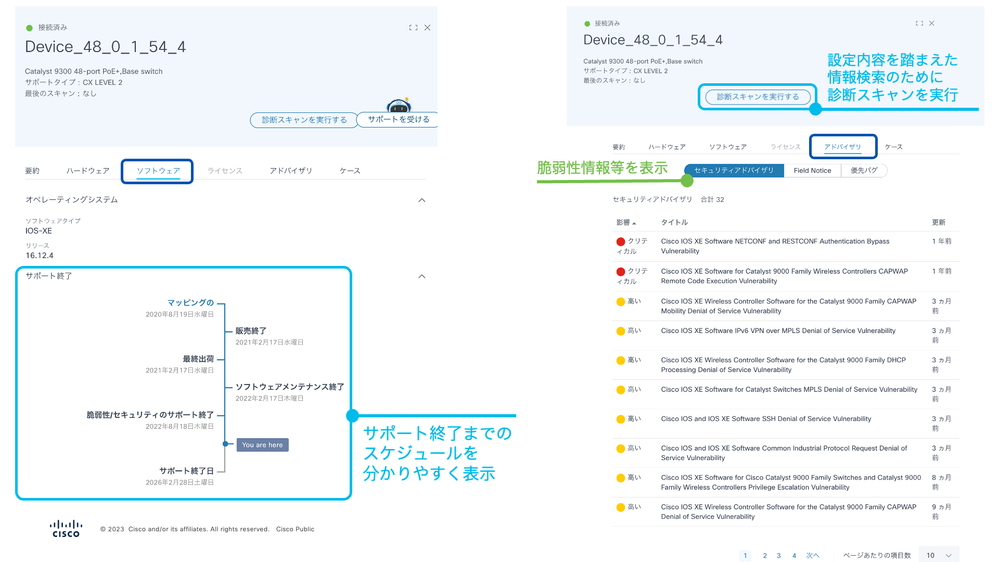Go to page 2 of advisories
This screenshot has width=999, height=562.
(765, 556)
